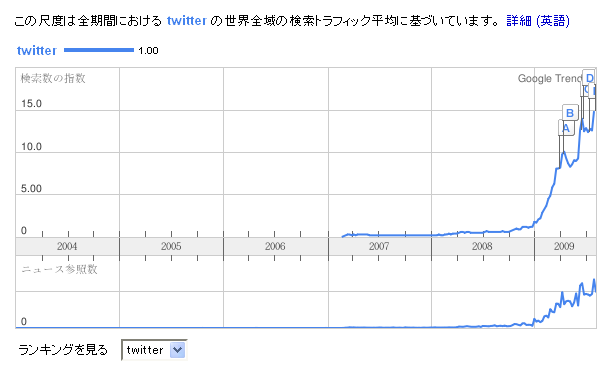Click flag marker E at chart's right edge
Screen dimensions: 613x374
point(593,91)
